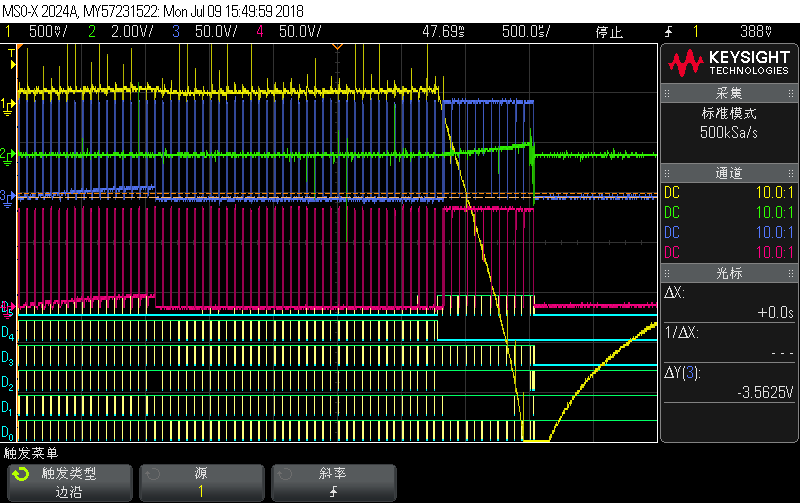Click the 标准模式 acquisition mode text

(729, 113)
